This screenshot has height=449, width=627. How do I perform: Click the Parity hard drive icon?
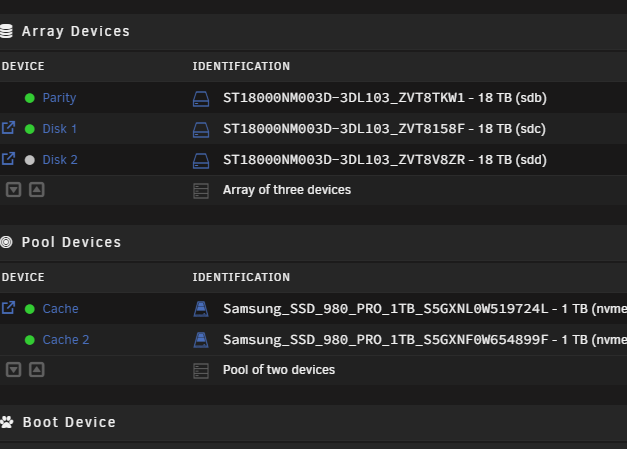click(201, 99)
